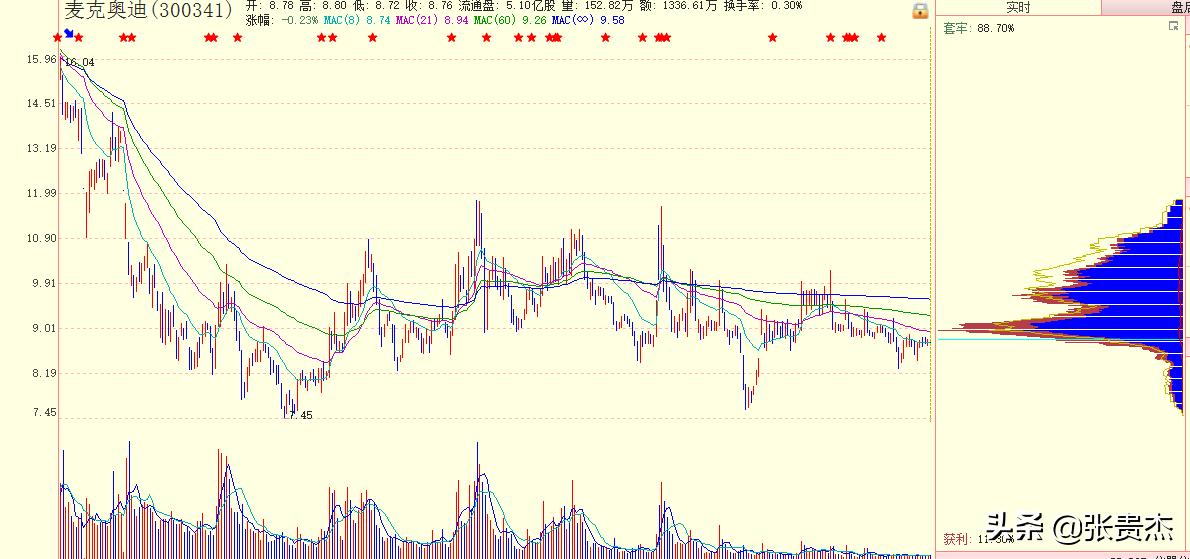This screenshot has height=559, width=1190.
Task: Click the 开: 8.78 open price
Action: pyautogui.click(x=271, y=5)
